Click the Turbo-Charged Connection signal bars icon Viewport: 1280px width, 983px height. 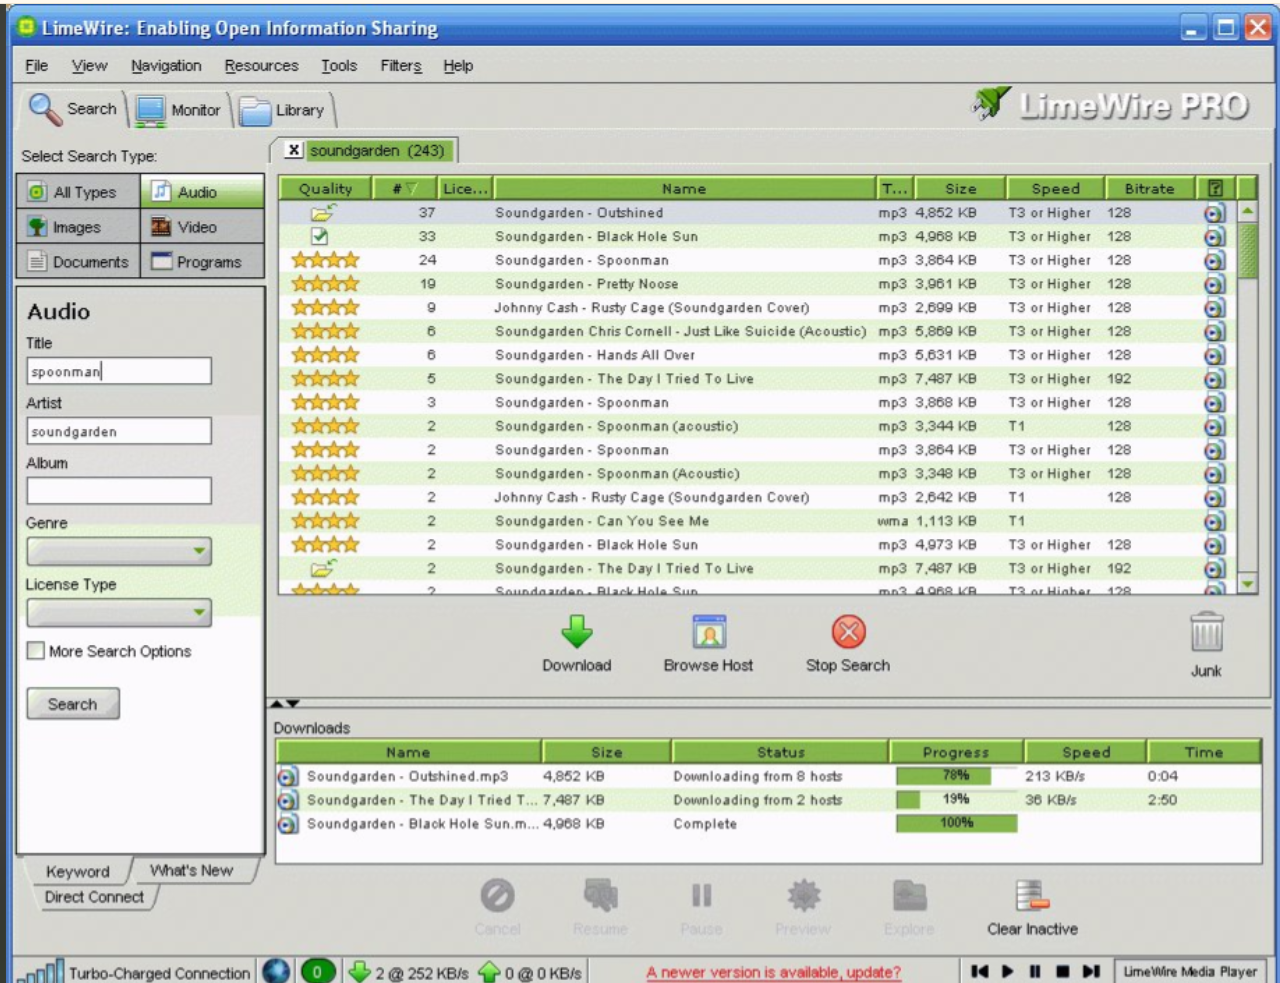pyautogui.click(x=41, y=972)
